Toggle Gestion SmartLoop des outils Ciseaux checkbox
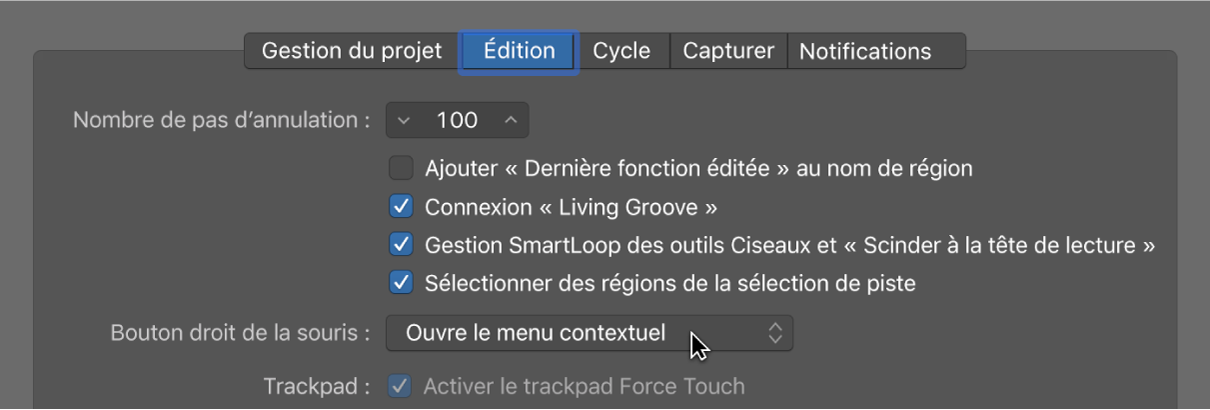Image resolution: width=1210 pixels, height=410 pixels. coord(401,245)
